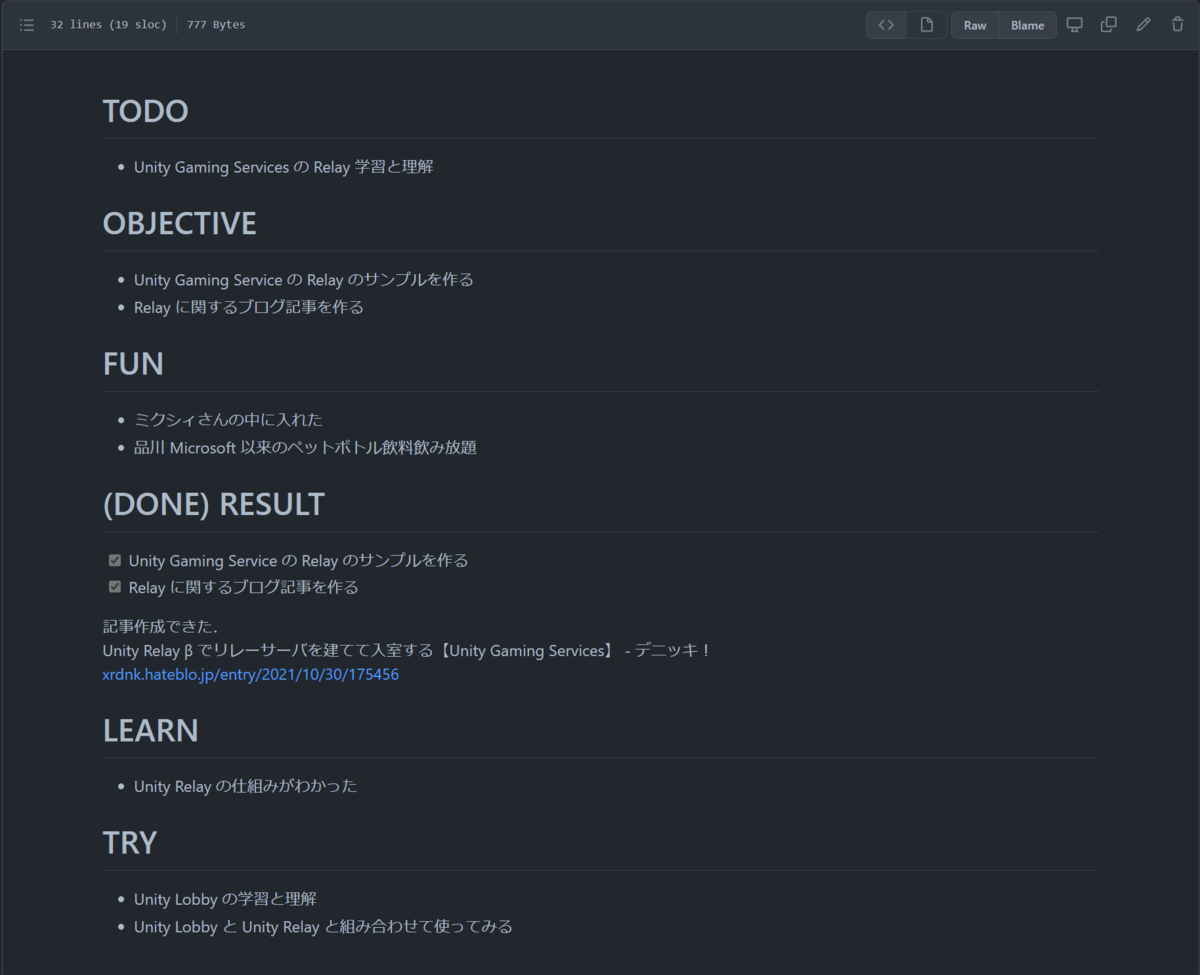The image size is (1200, 975).
Task: Open the Raw file view
Action: pyautogui.click(x=975, y=25)
